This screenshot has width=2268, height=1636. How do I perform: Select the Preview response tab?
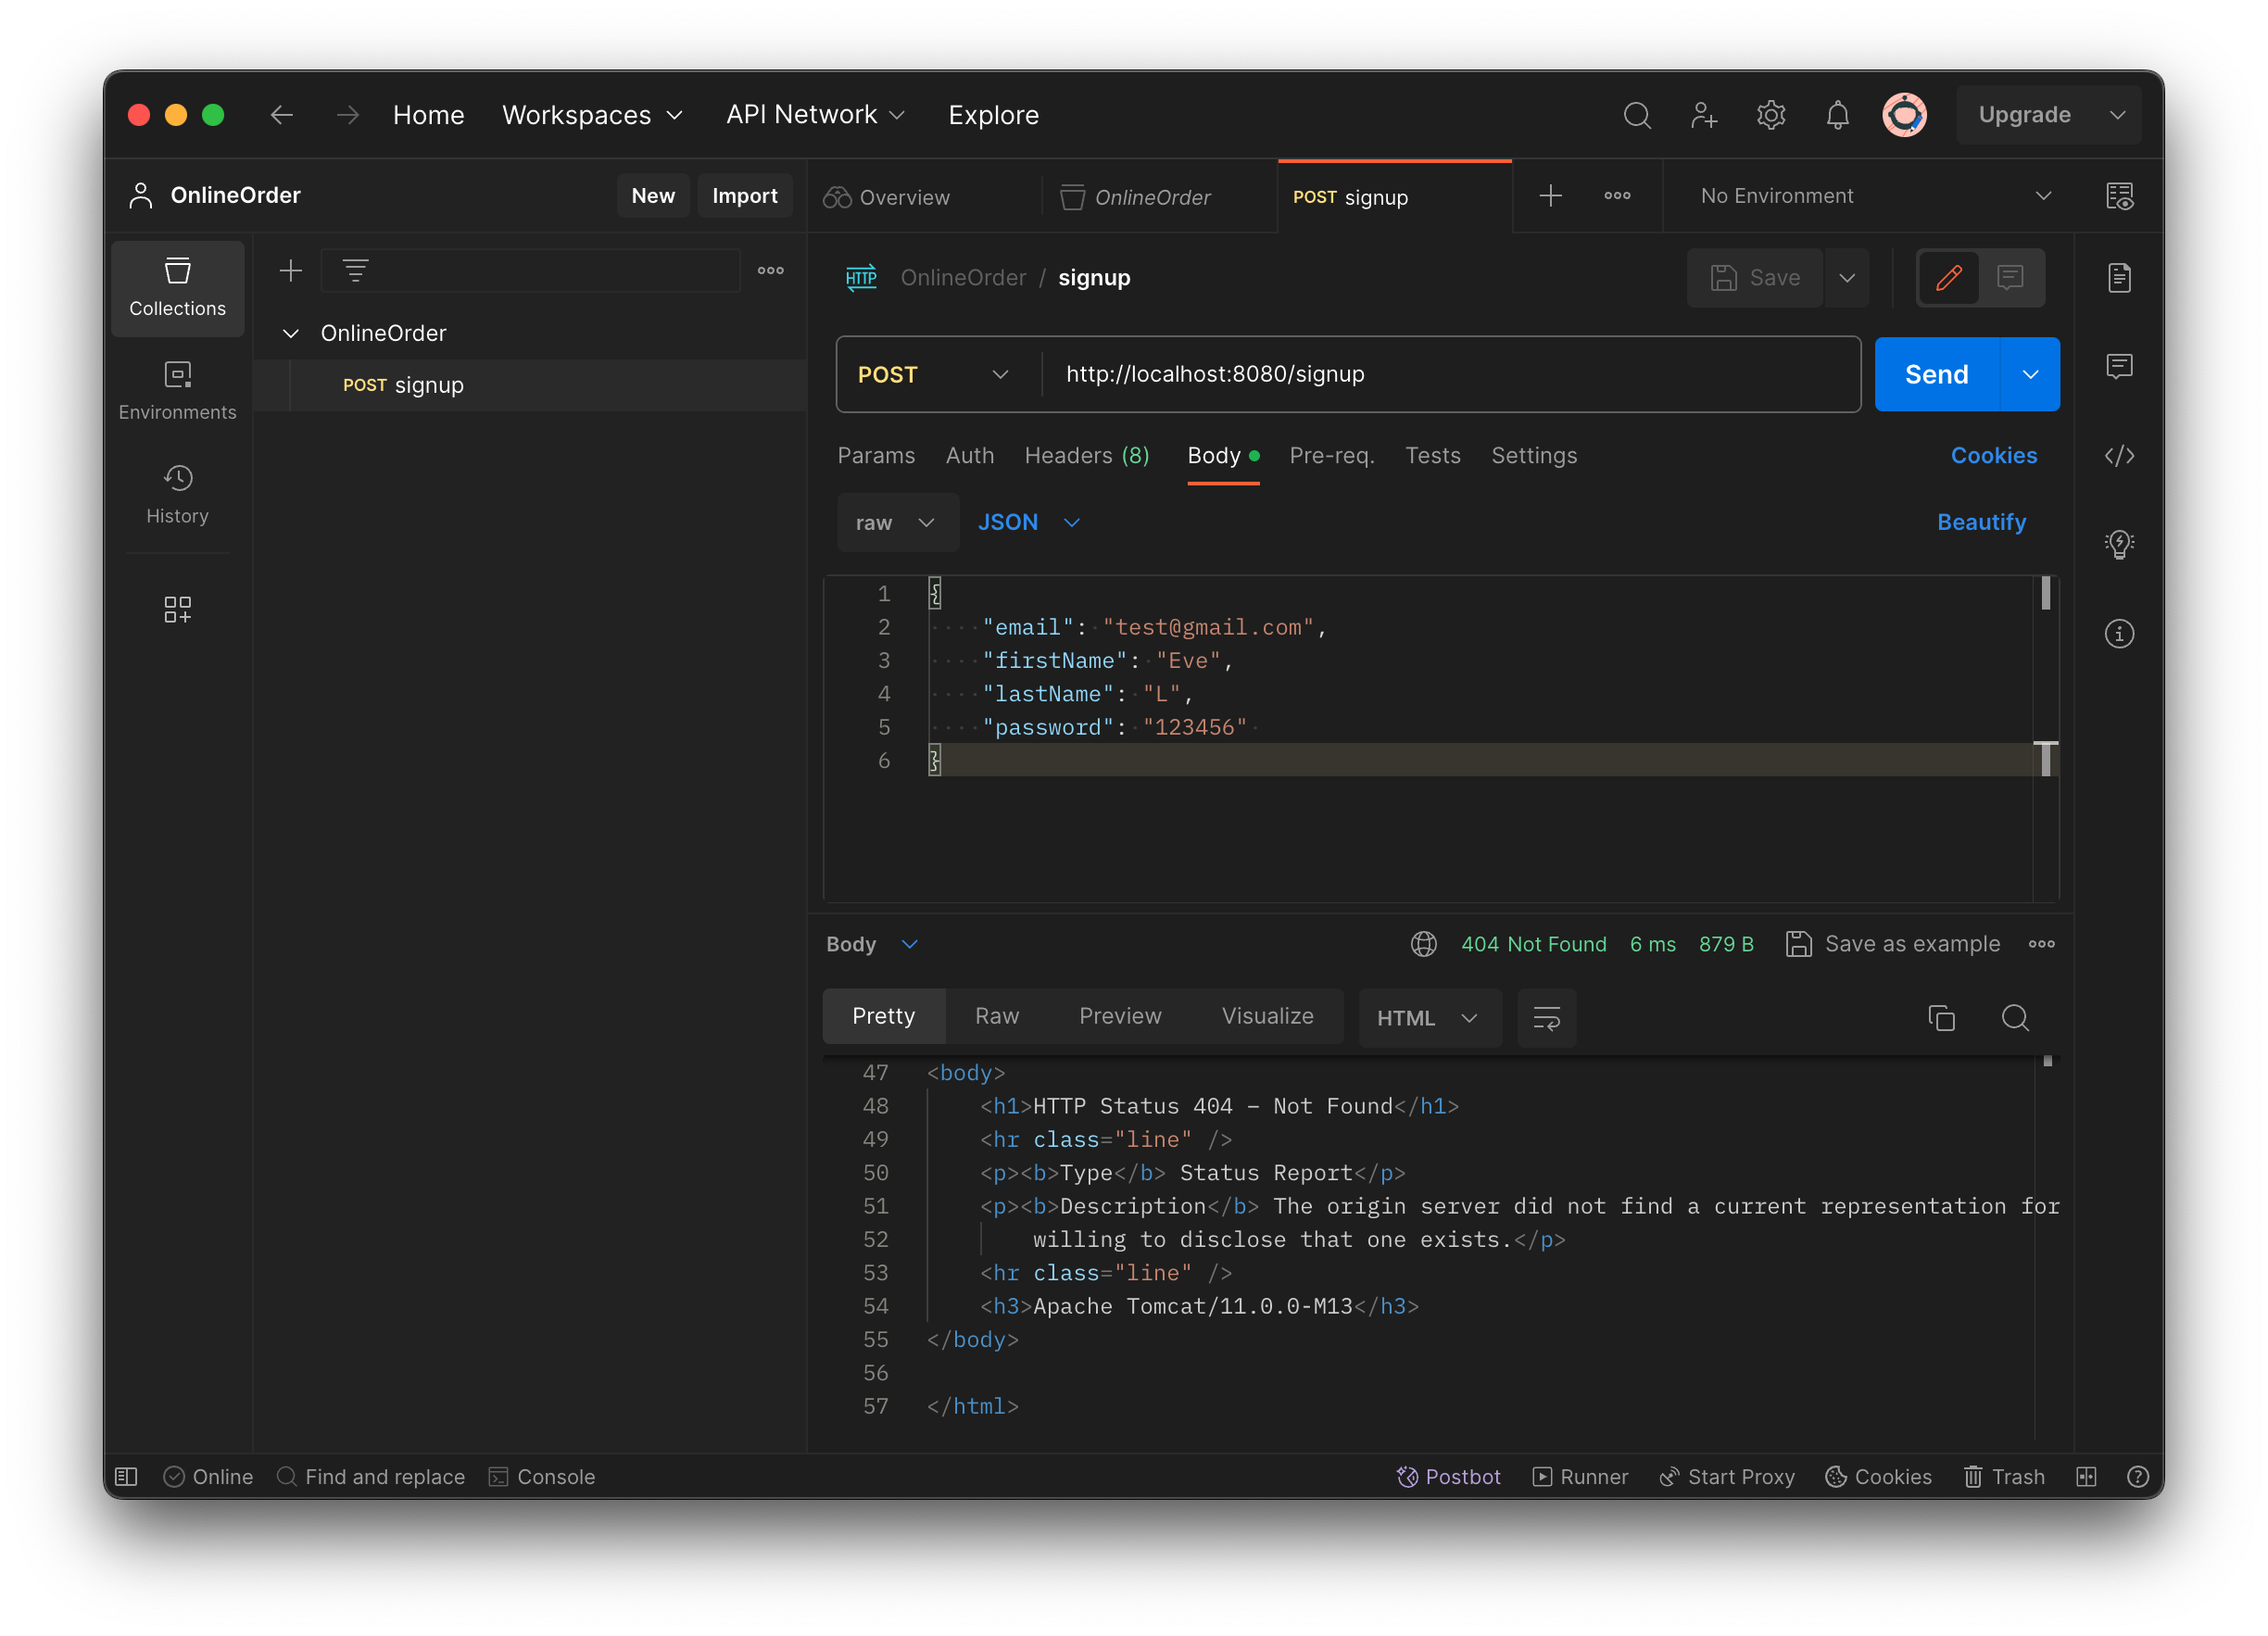click(x=1119, y=1016)
